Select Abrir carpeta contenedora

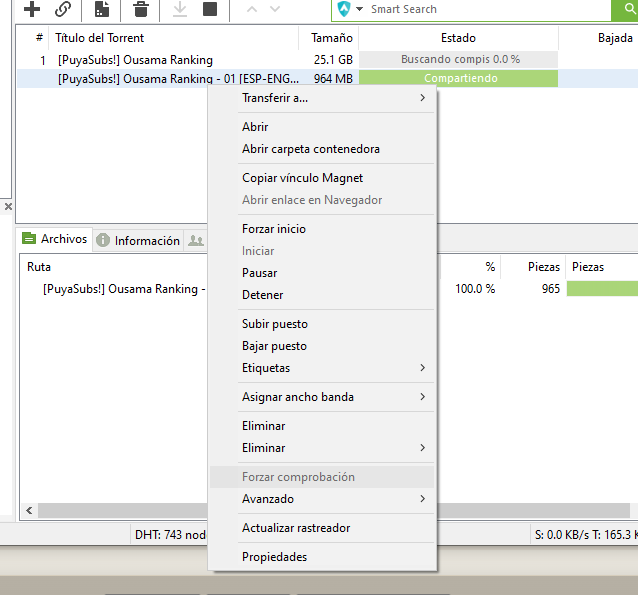322,149
